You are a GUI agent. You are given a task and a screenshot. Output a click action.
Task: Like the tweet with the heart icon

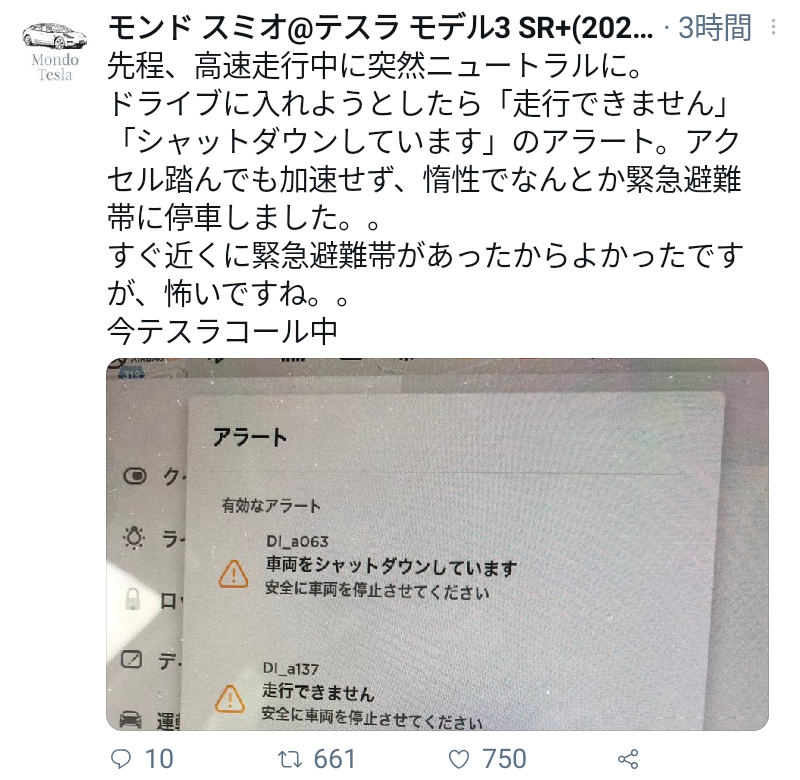pos(459,760)
